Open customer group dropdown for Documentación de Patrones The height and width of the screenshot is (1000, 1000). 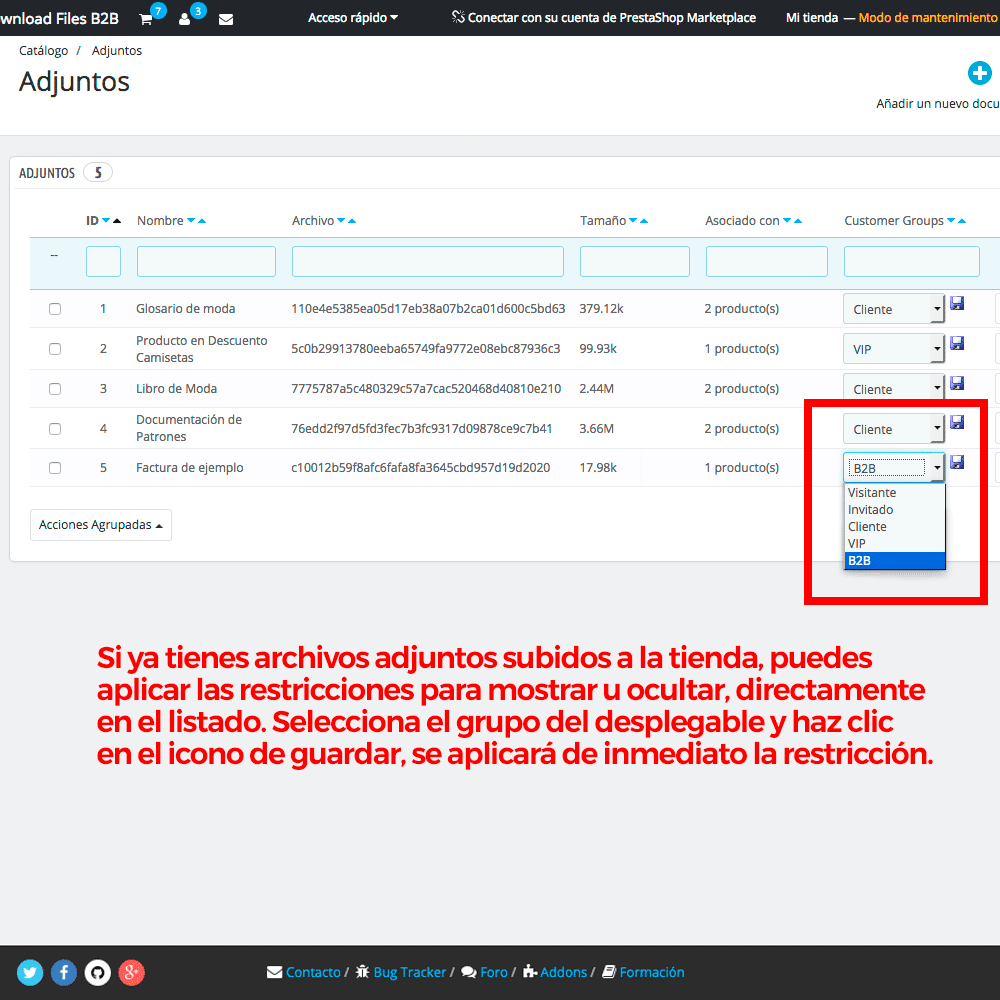893,429
